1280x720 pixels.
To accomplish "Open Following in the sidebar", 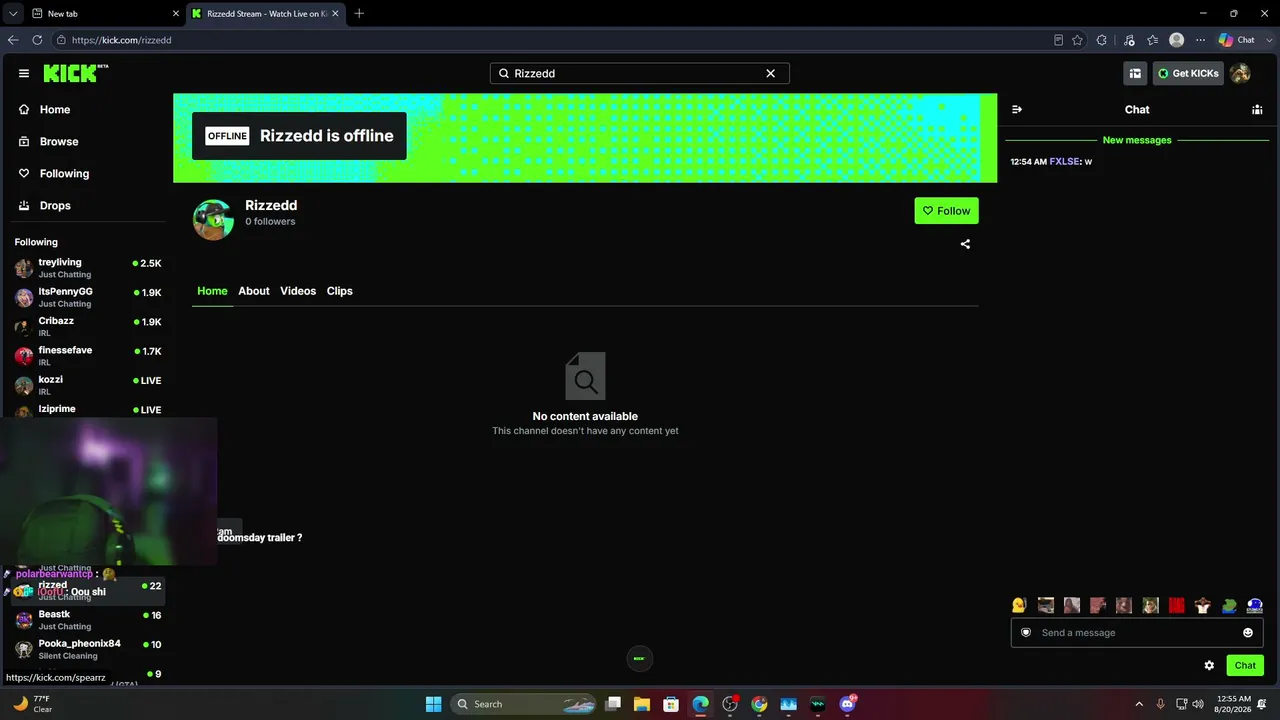I will point(88,174).
